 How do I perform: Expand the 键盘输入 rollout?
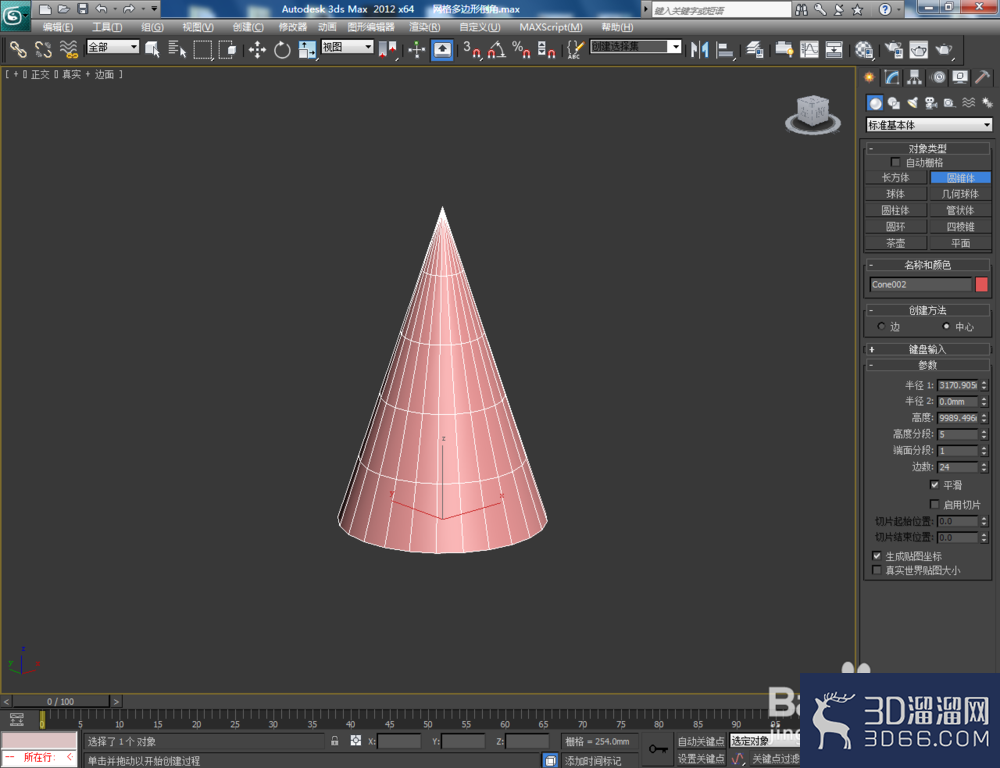927,349
